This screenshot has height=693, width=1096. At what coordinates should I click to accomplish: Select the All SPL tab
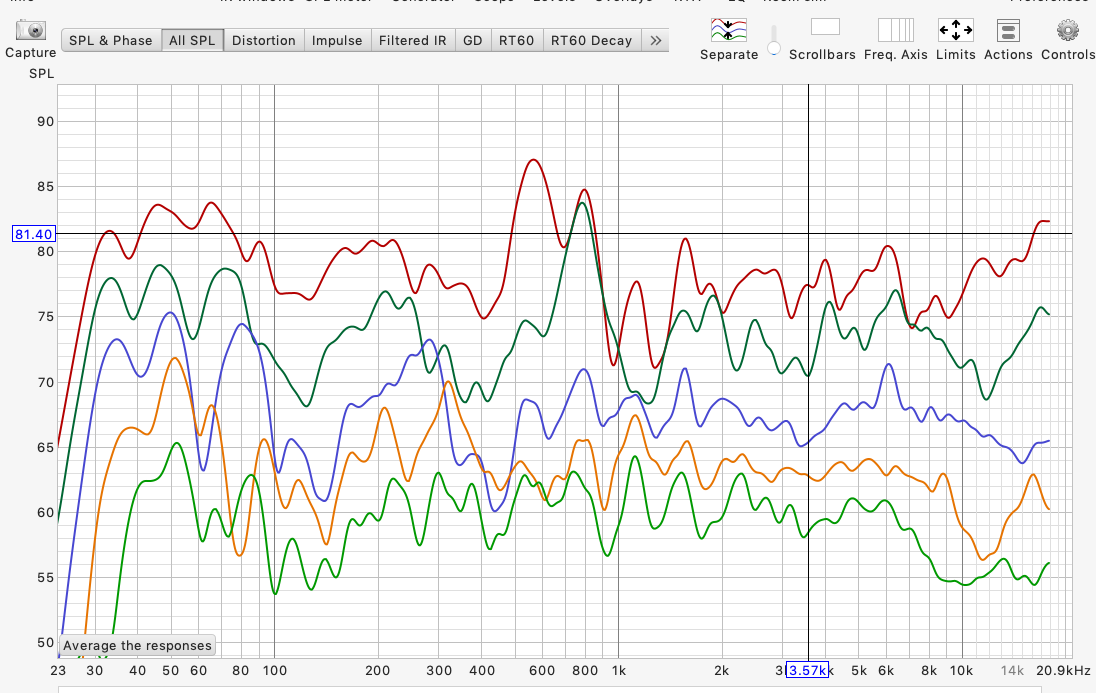tap(192, 41)
